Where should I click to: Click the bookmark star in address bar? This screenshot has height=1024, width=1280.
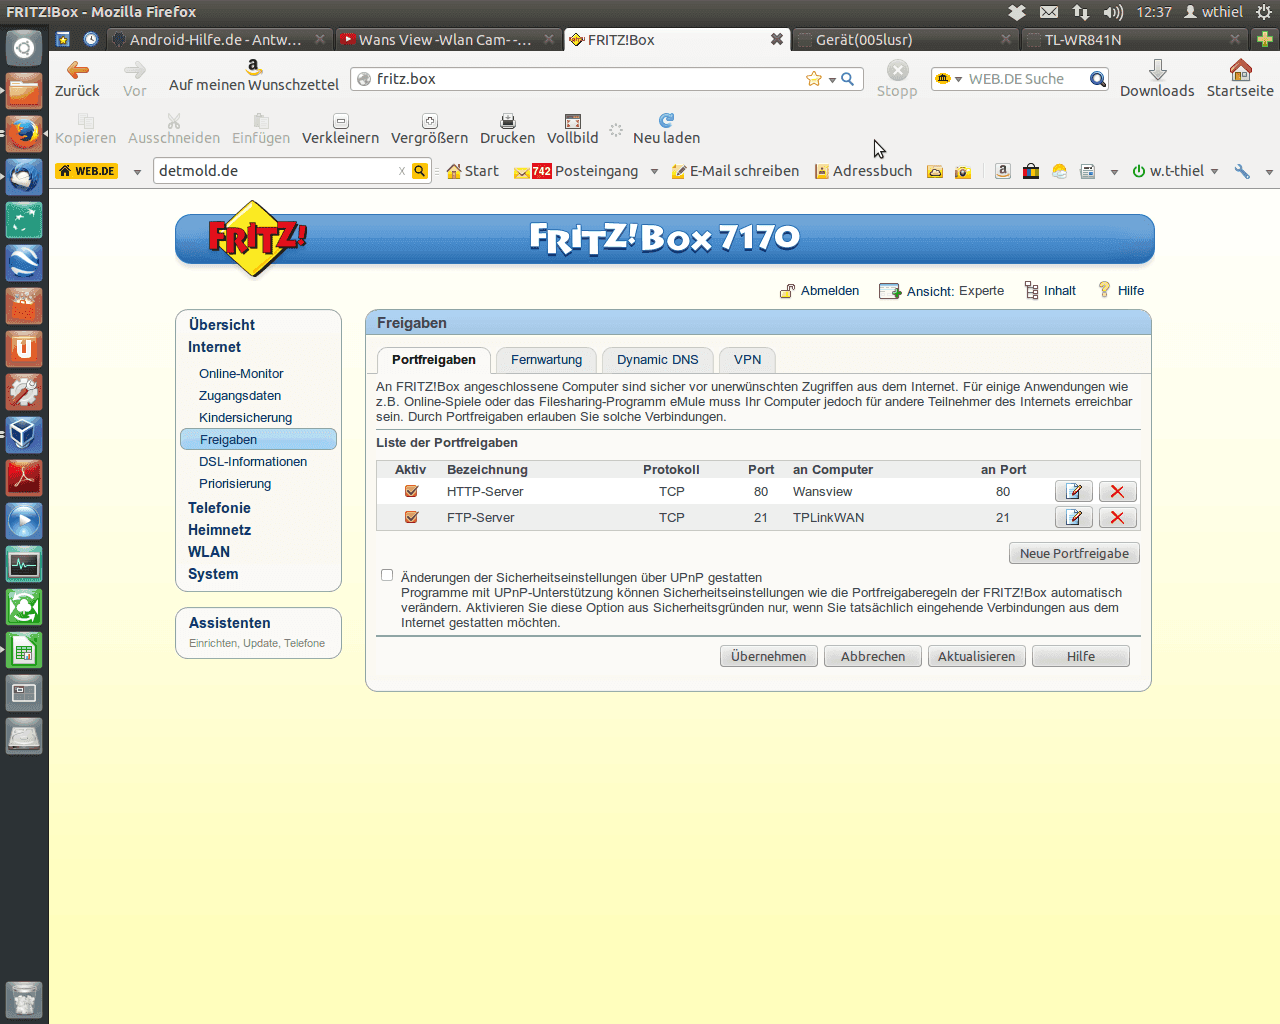tap(814, 79)
